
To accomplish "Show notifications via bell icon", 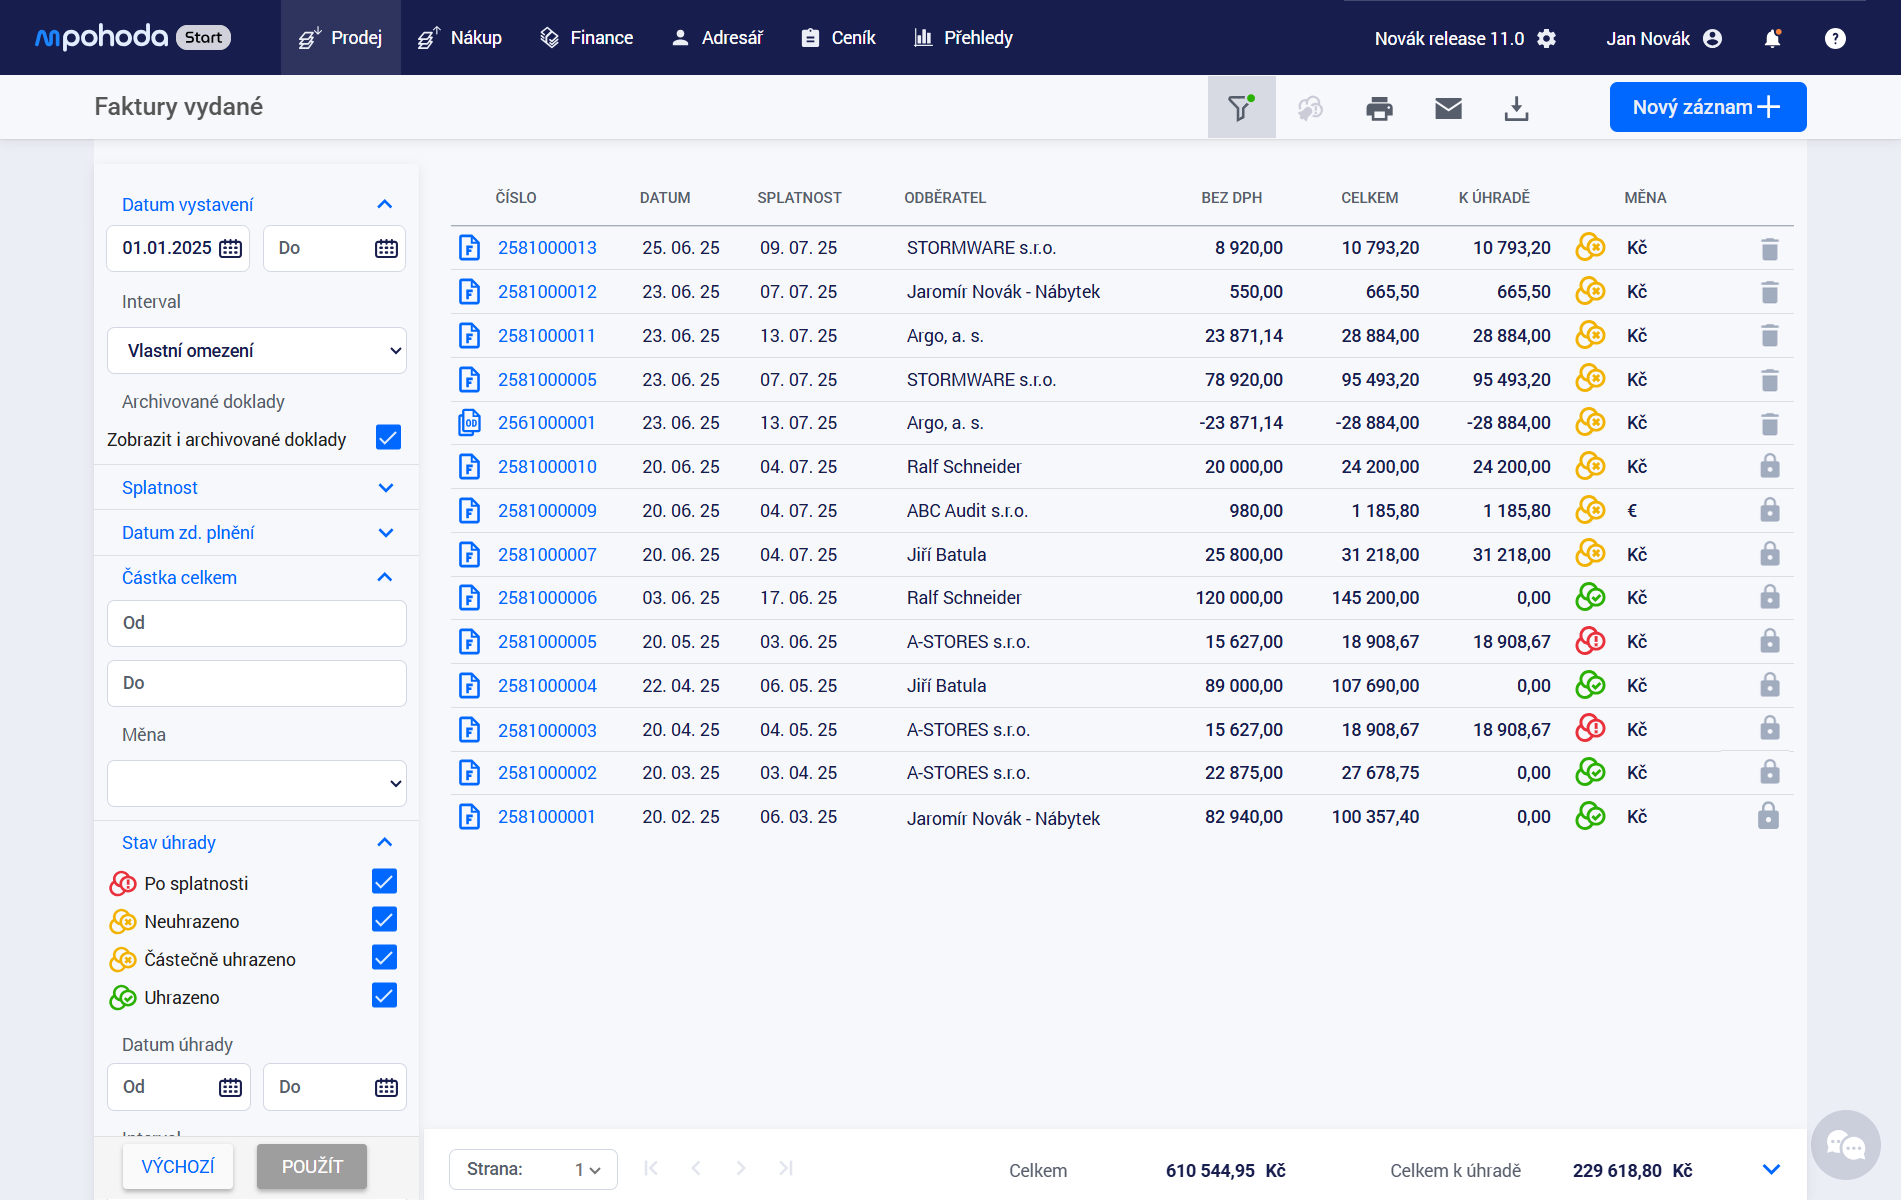I will click(1772, 38).
